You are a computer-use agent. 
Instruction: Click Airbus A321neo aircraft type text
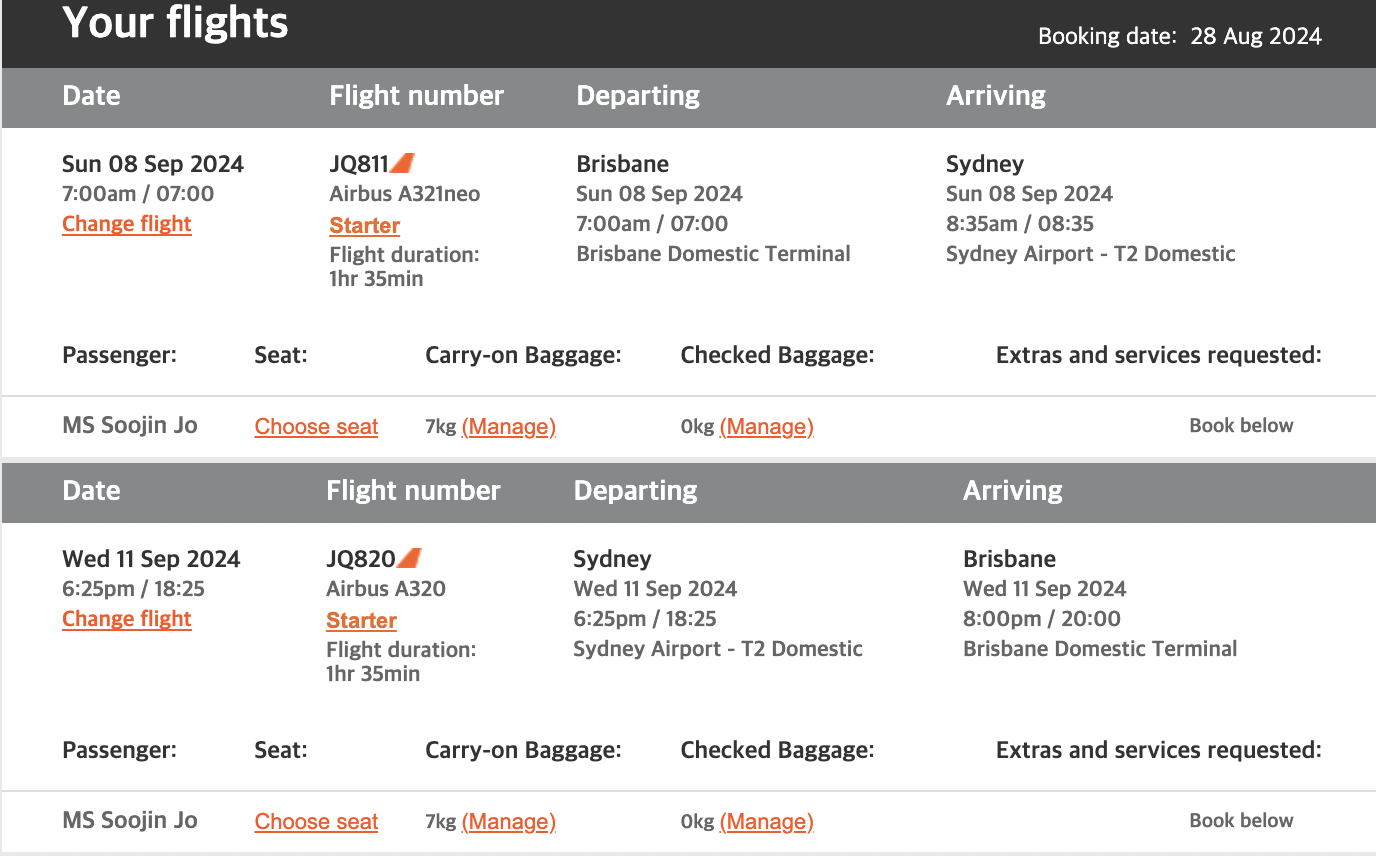point(405,194)
